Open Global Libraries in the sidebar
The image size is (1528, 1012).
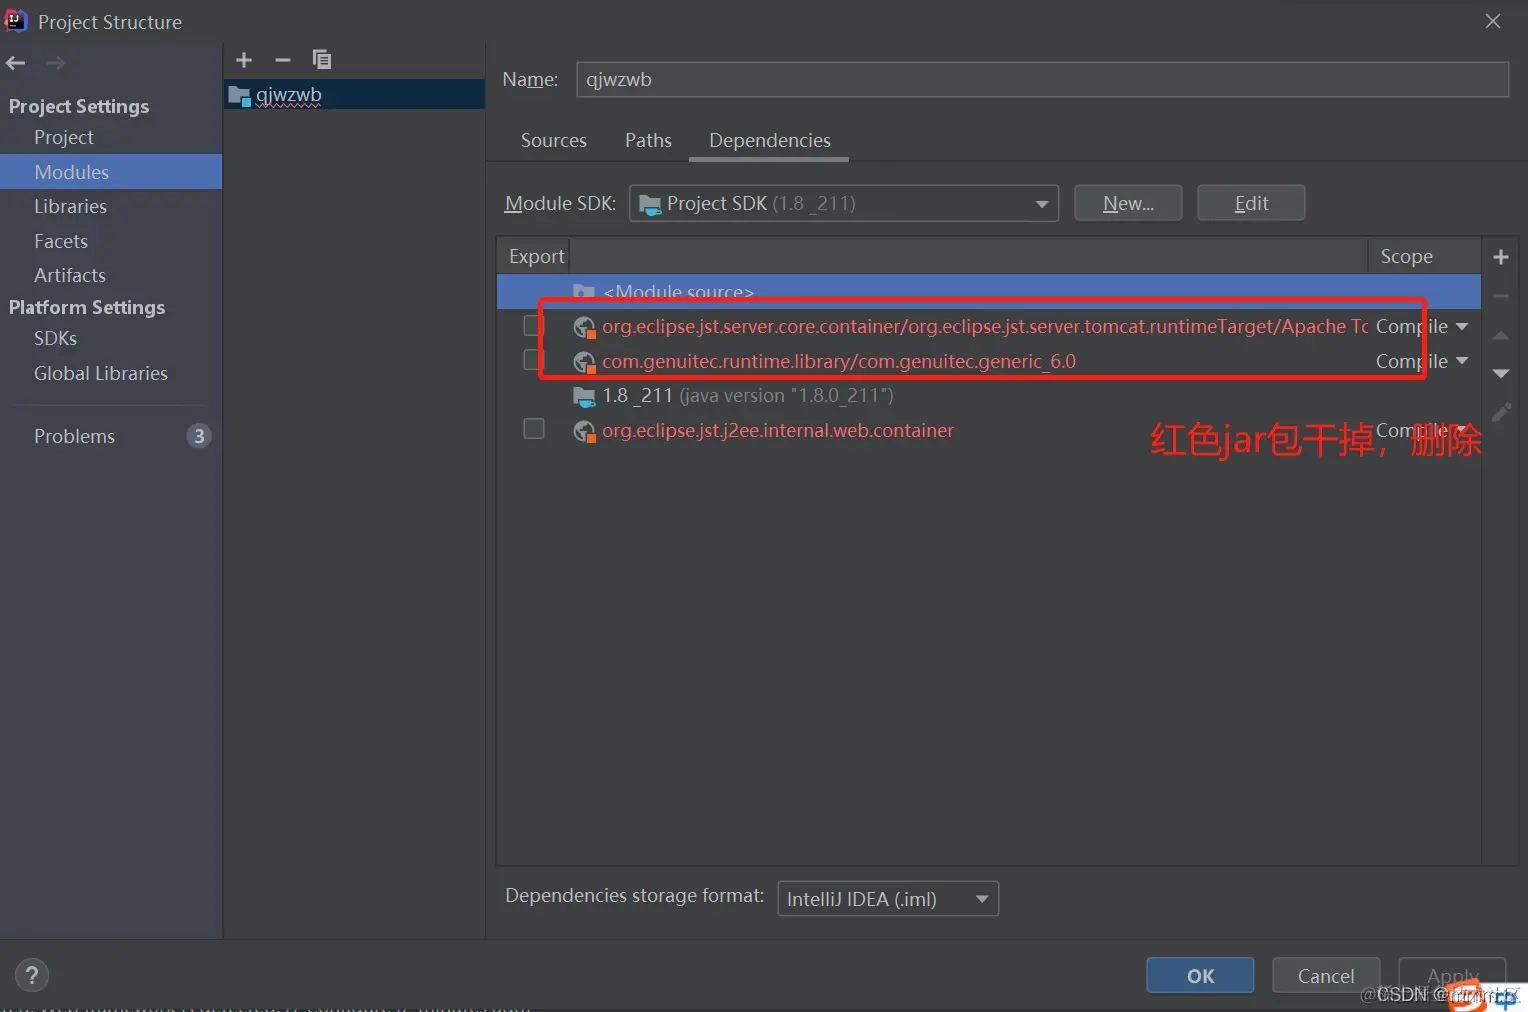pyautogui.click(x=101, y=373)
